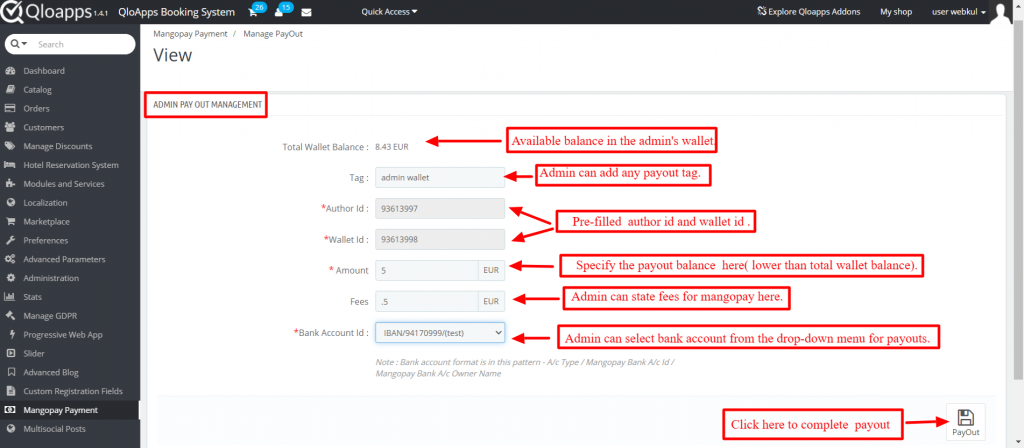Click the Author Id field
The height and width of the screenshot is (448, 1024).
(x=440, y=208)
